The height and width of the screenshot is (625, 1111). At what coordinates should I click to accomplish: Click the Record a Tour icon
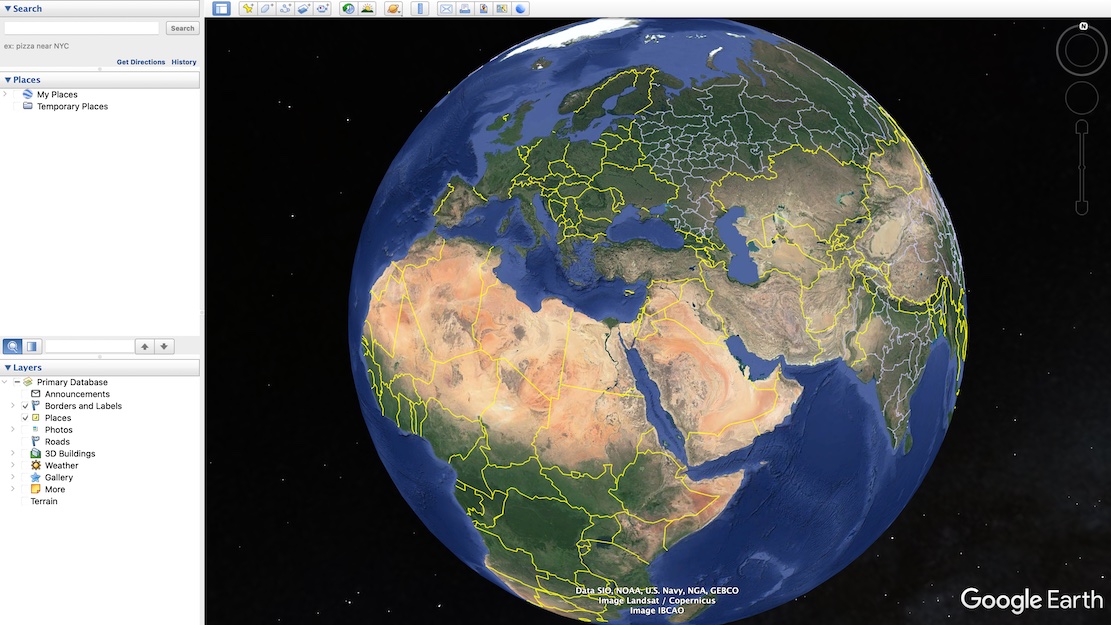[323, 9]
